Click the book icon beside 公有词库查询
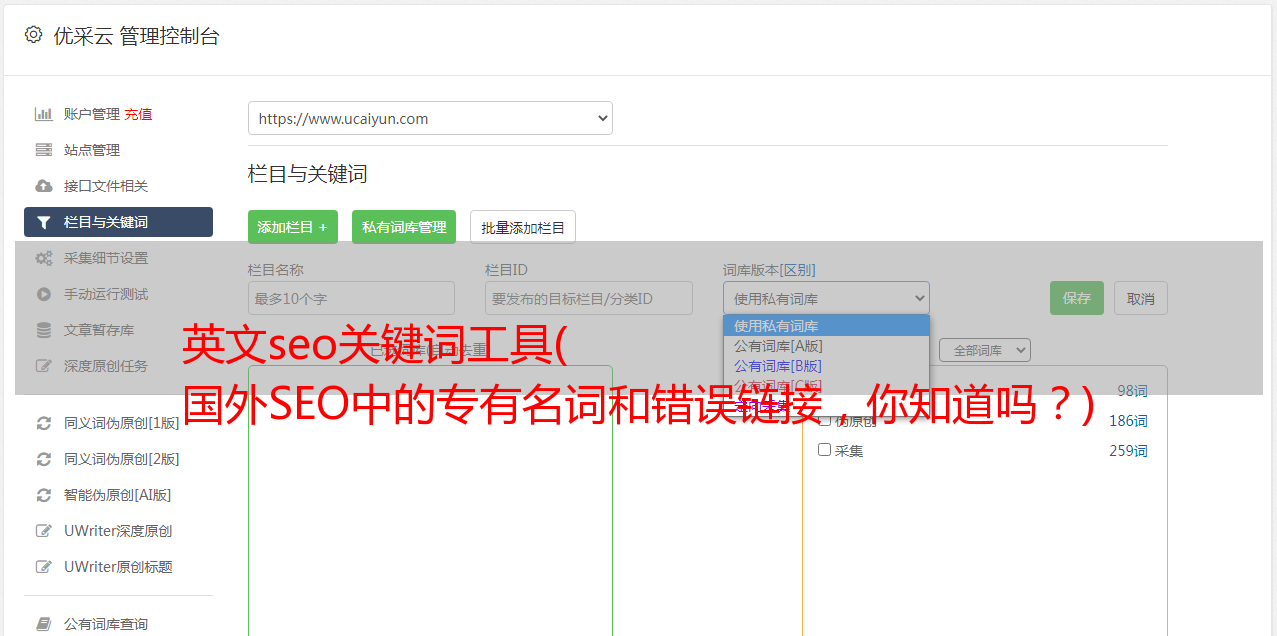1277x636 pixels. [44, 624]
